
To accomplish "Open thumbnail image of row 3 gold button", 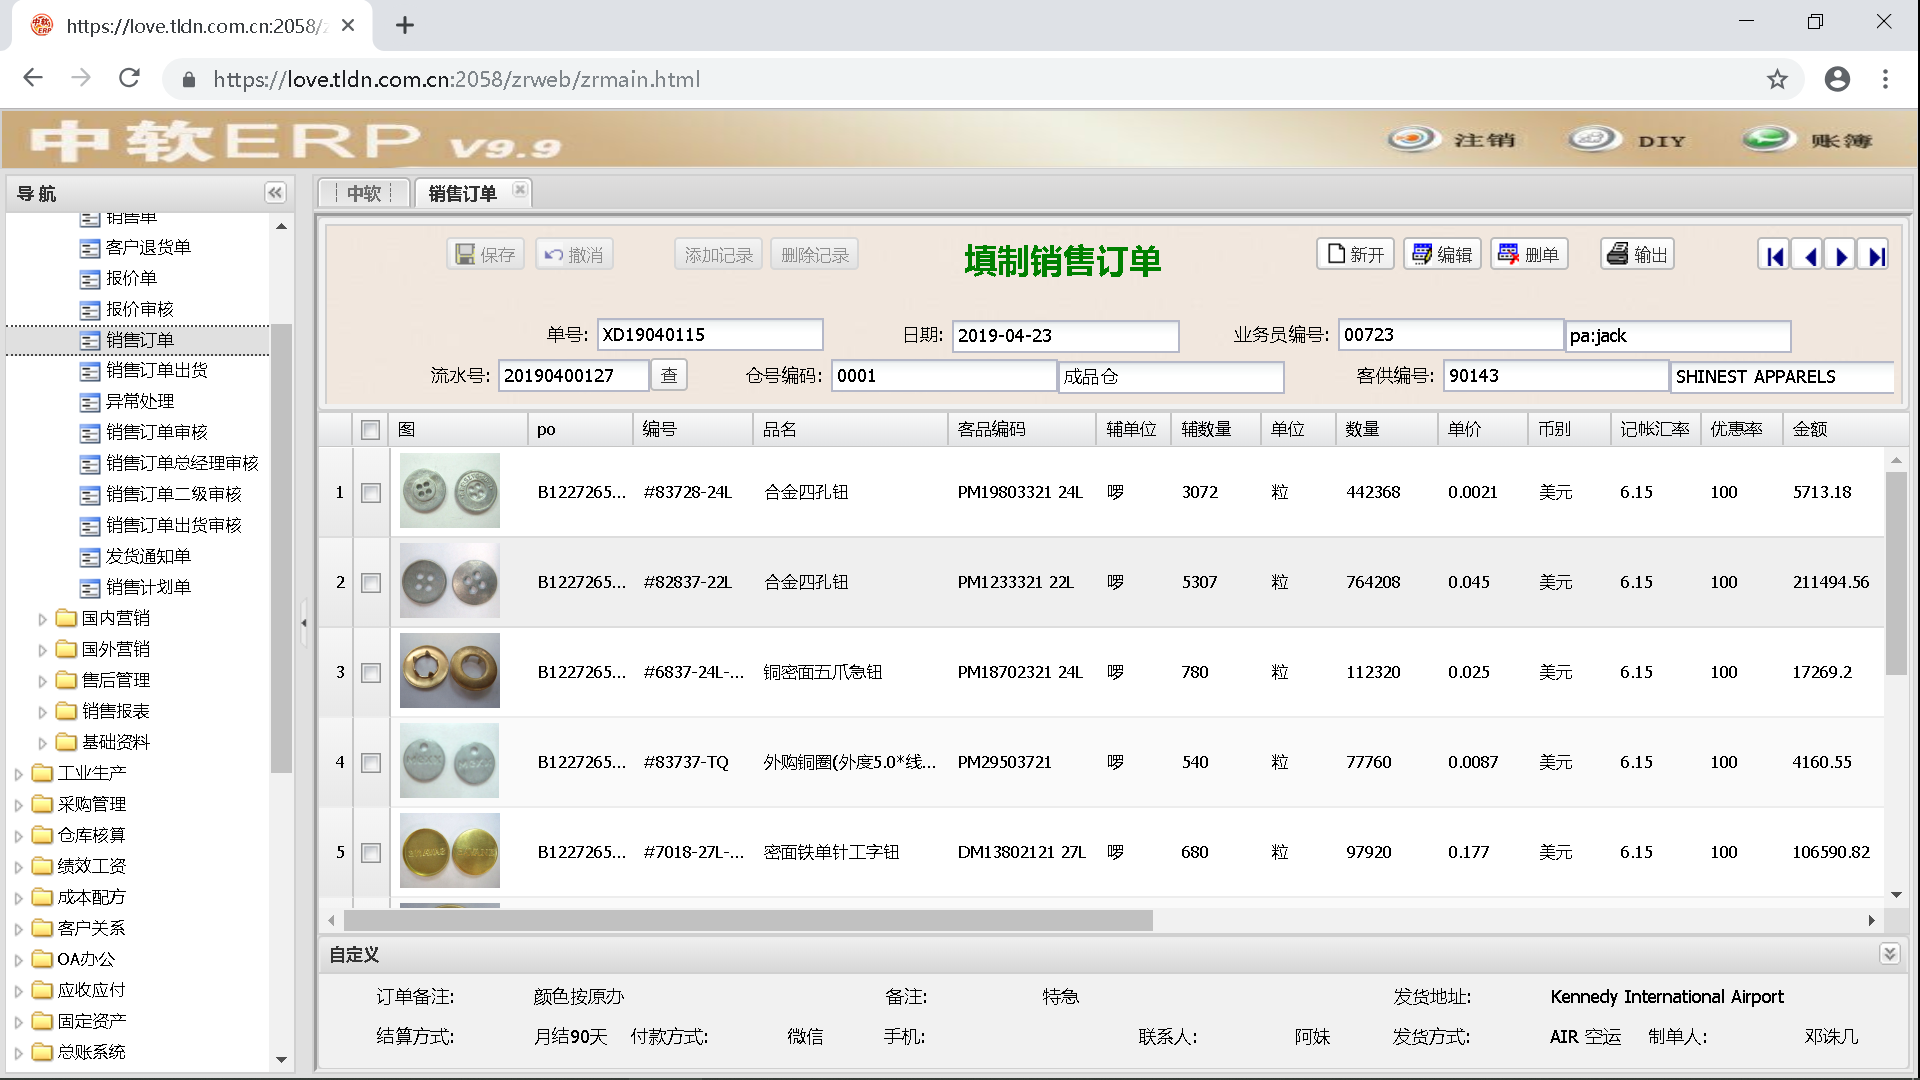I will (450, 671).
